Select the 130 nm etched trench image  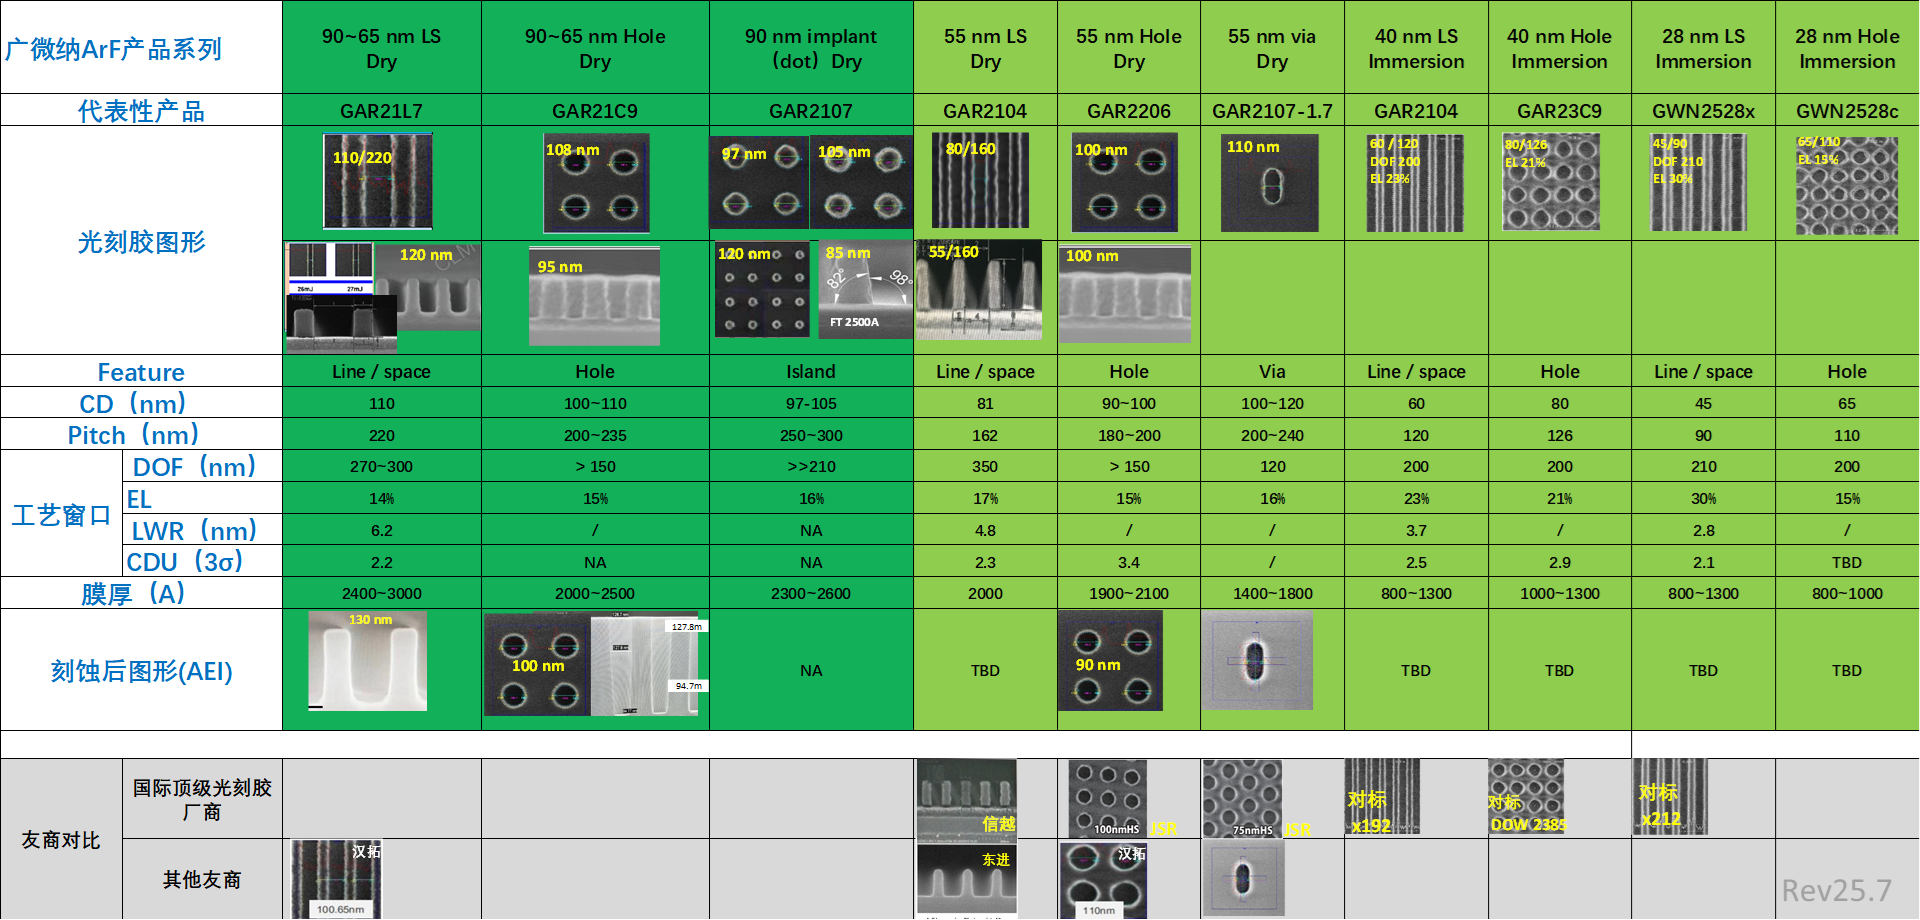367,661
